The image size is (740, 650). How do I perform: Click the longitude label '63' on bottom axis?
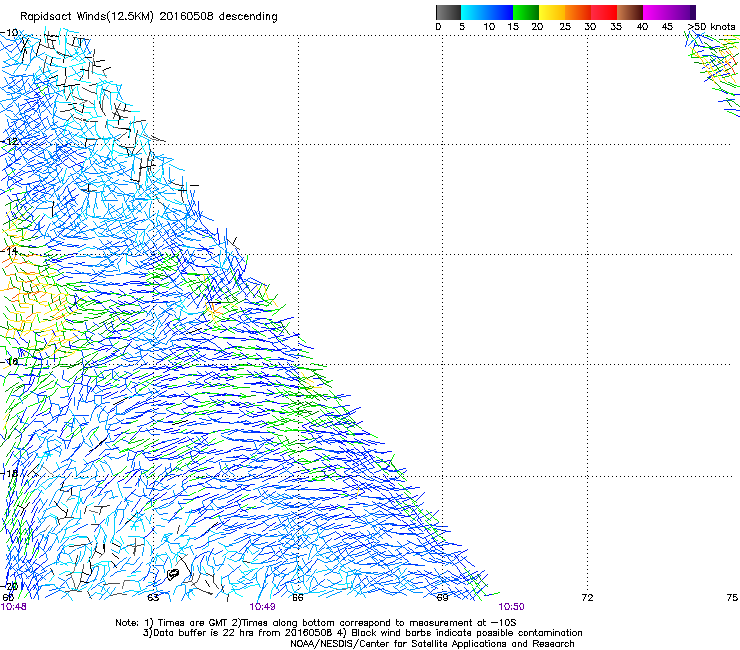click(x=153, y=598)
